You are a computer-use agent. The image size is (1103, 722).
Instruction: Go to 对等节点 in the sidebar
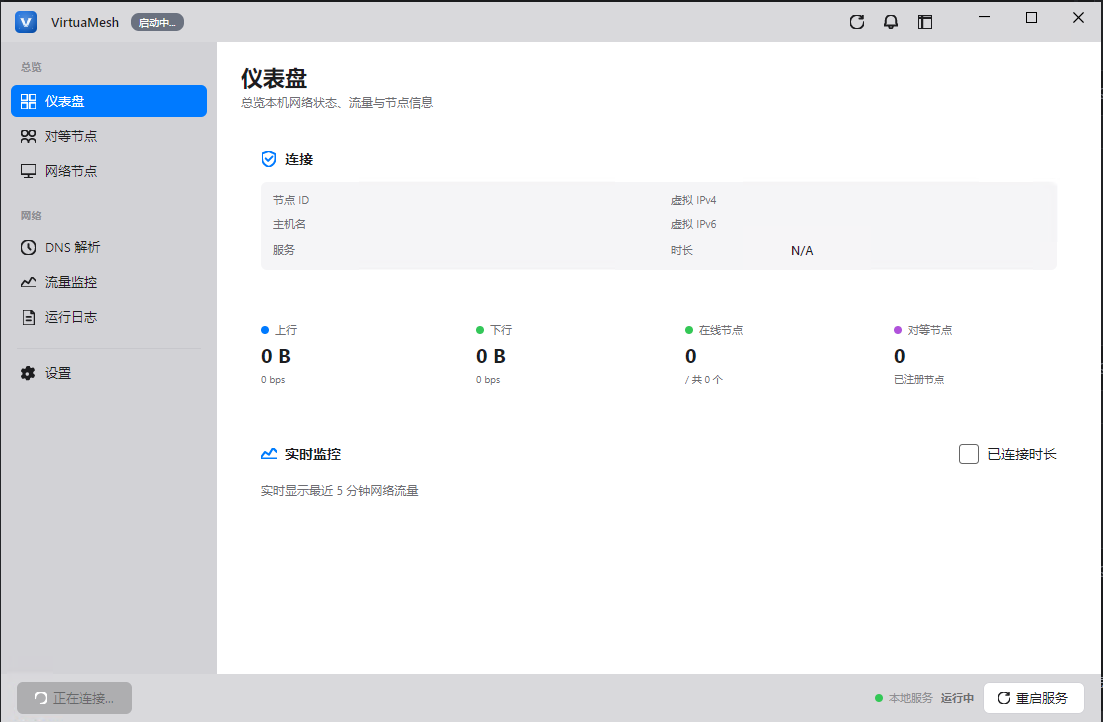[x=109, y=137]
